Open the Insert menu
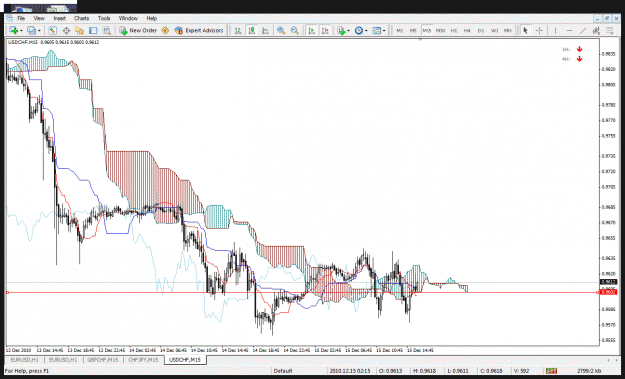Screen dimensions: 625x379 tap(59, 18)
